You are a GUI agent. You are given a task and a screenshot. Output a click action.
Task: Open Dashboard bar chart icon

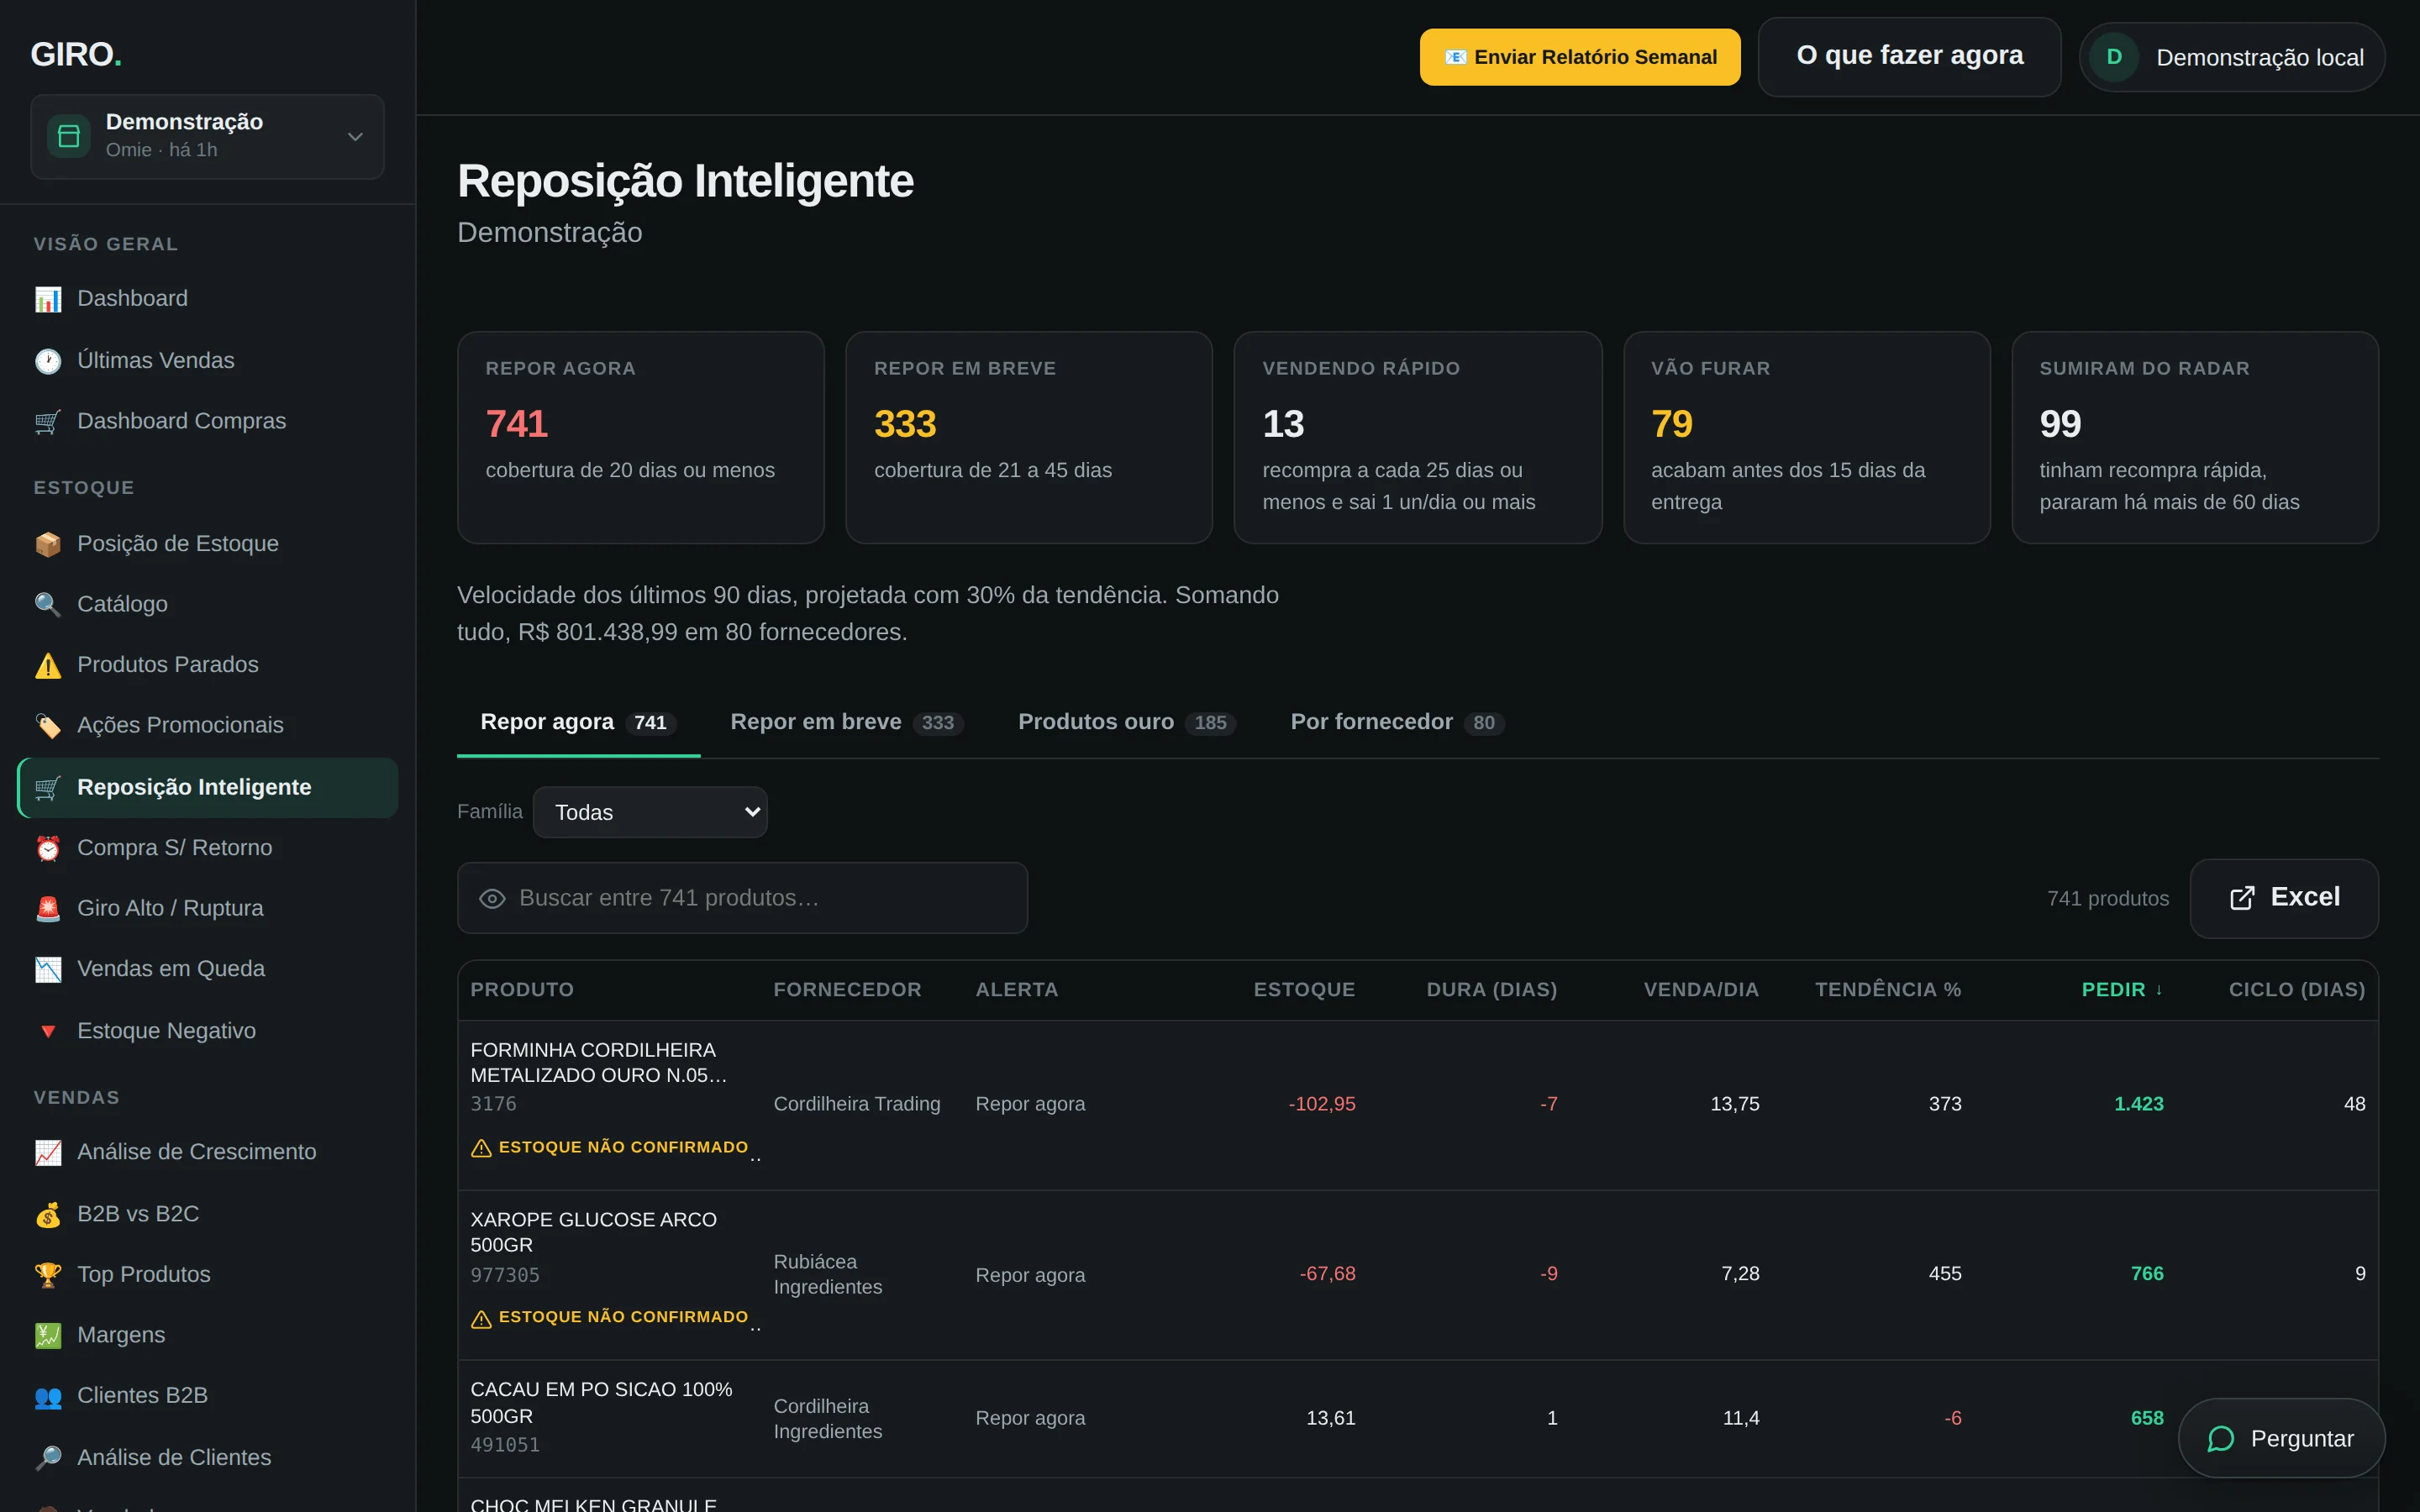pyautogui.click(x=48, y=299)
